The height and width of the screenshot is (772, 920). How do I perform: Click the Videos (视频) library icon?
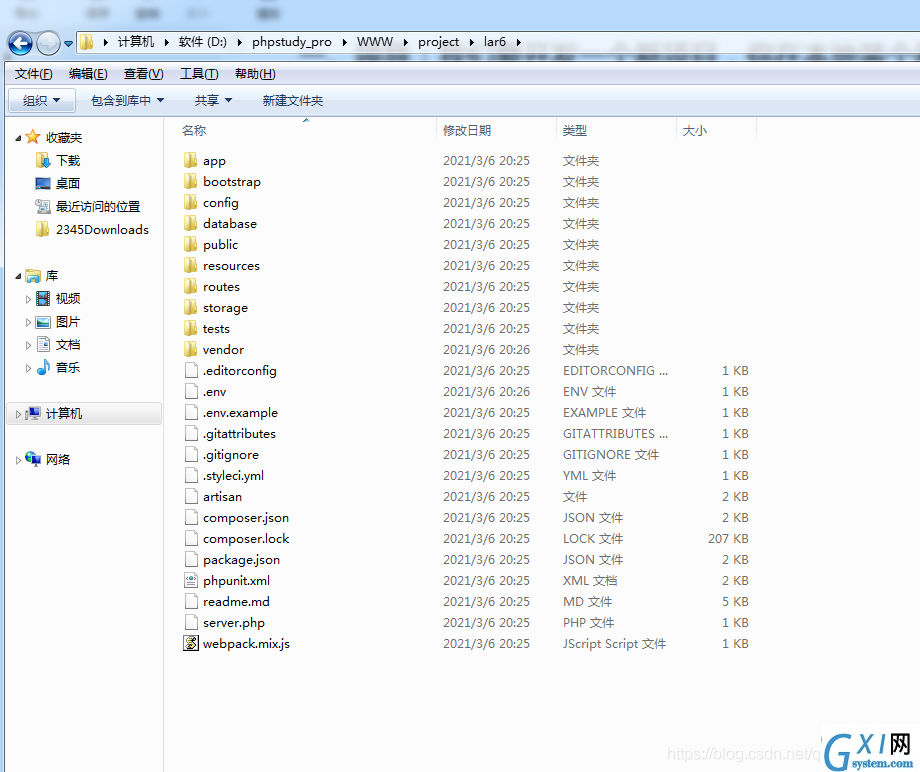pos(43,298)
